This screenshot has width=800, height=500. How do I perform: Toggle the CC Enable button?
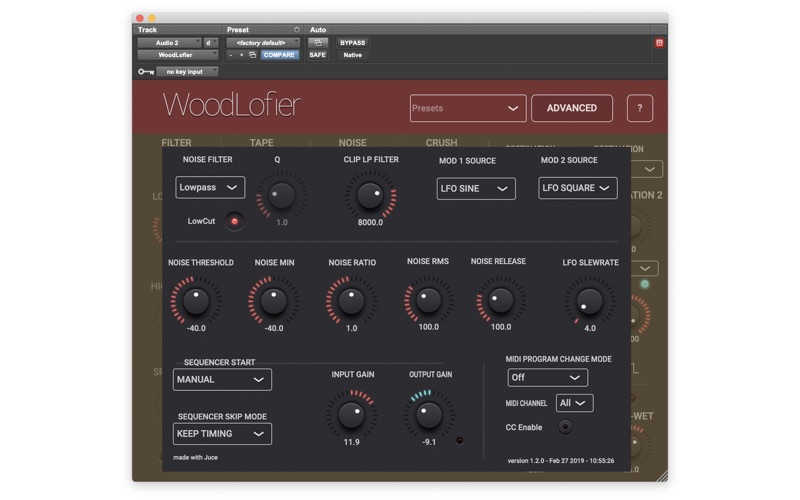565,427
